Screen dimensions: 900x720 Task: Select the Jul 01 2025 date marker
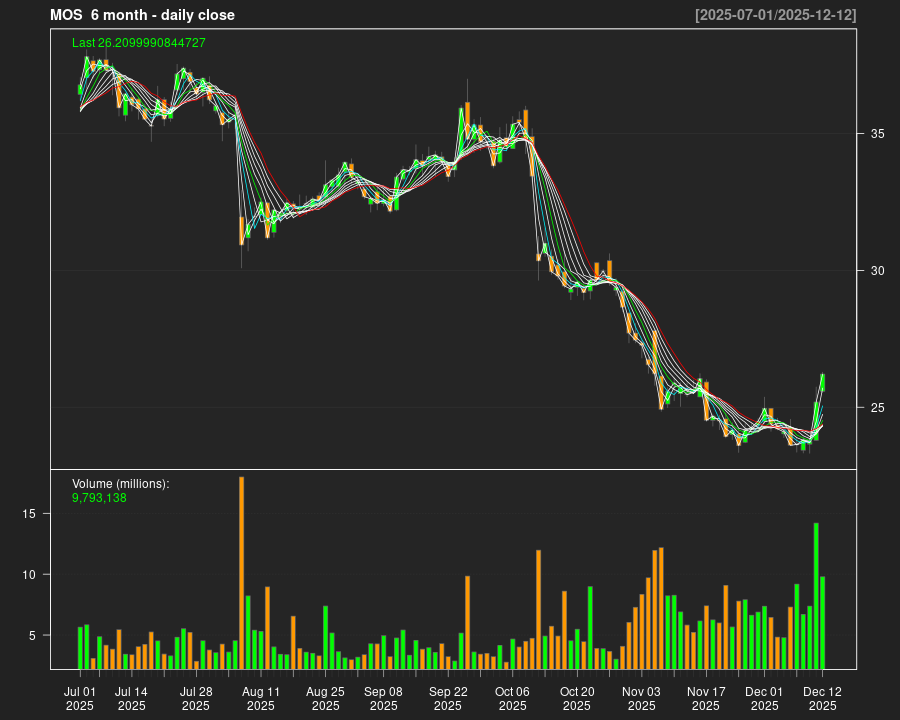pos(80,698)
